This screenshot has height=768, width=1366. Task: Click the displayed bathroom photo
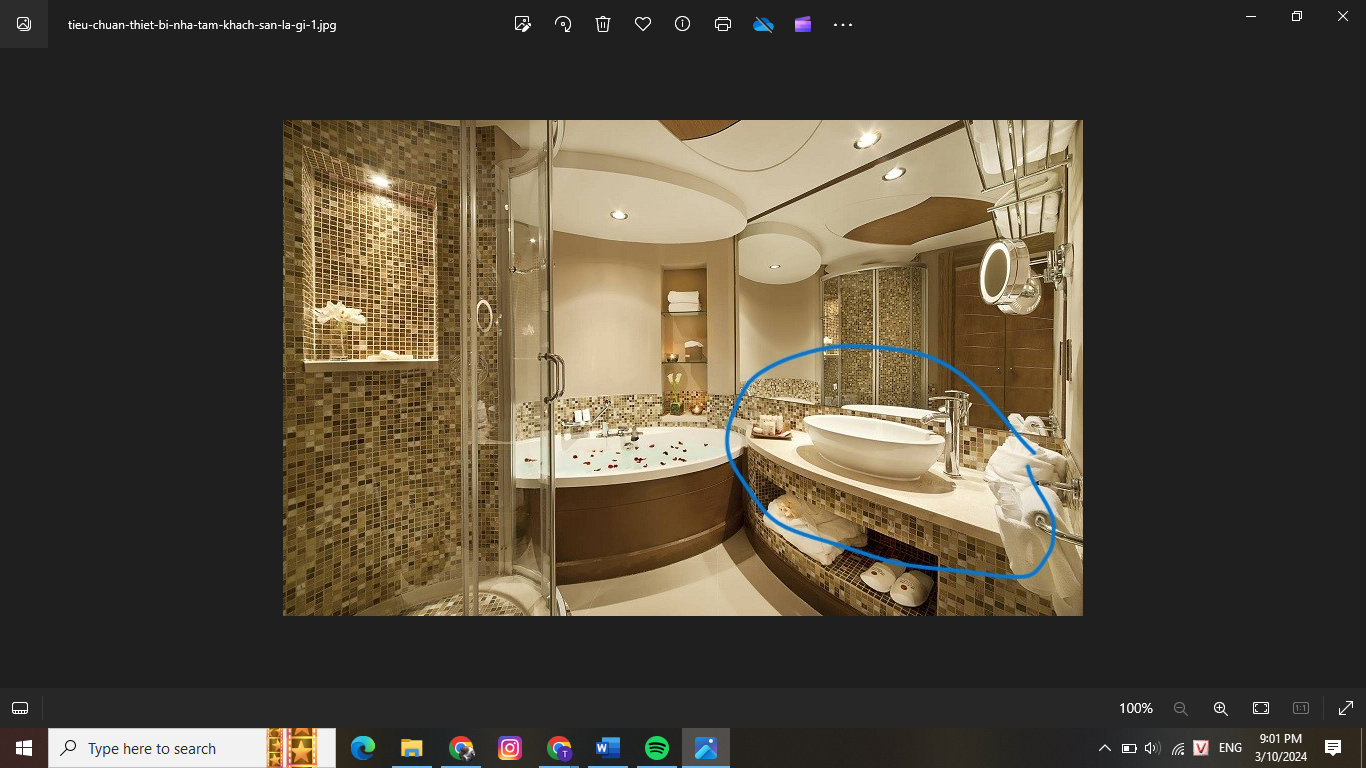pos(683,368)
